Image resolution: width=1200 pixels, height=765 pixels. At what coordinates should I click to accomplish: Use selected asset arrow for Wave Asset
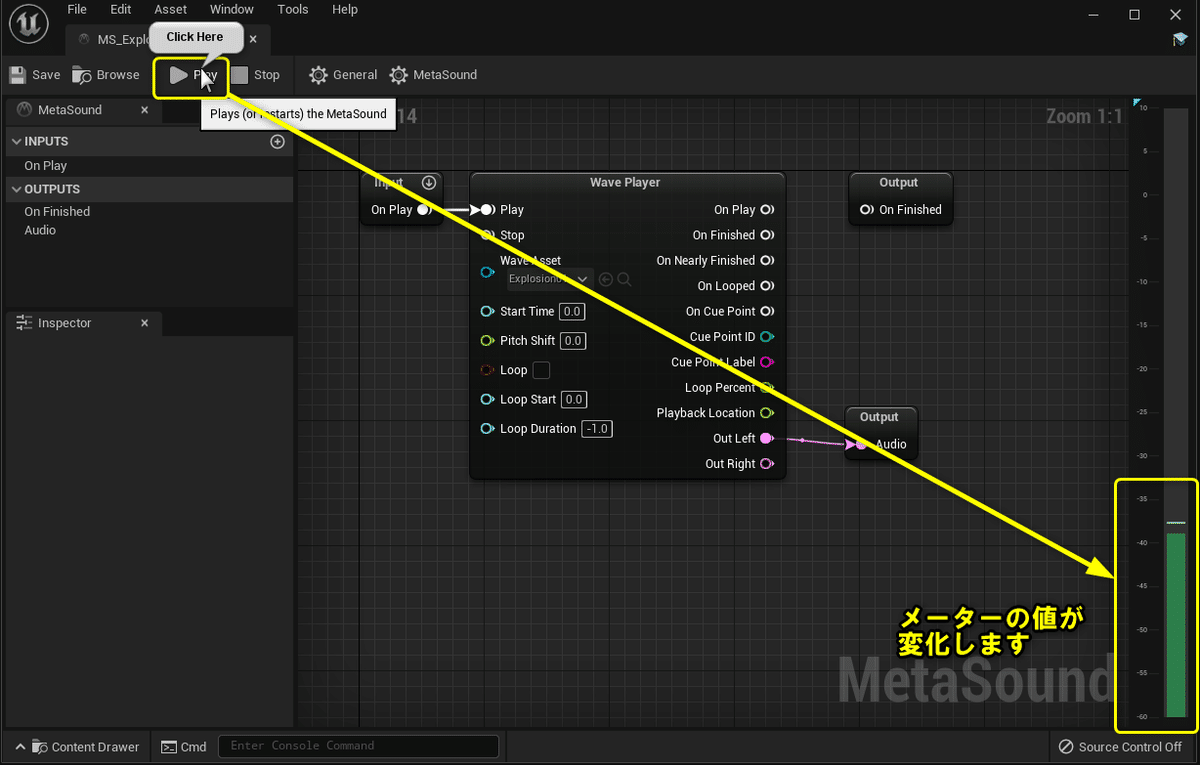point(606,279)
